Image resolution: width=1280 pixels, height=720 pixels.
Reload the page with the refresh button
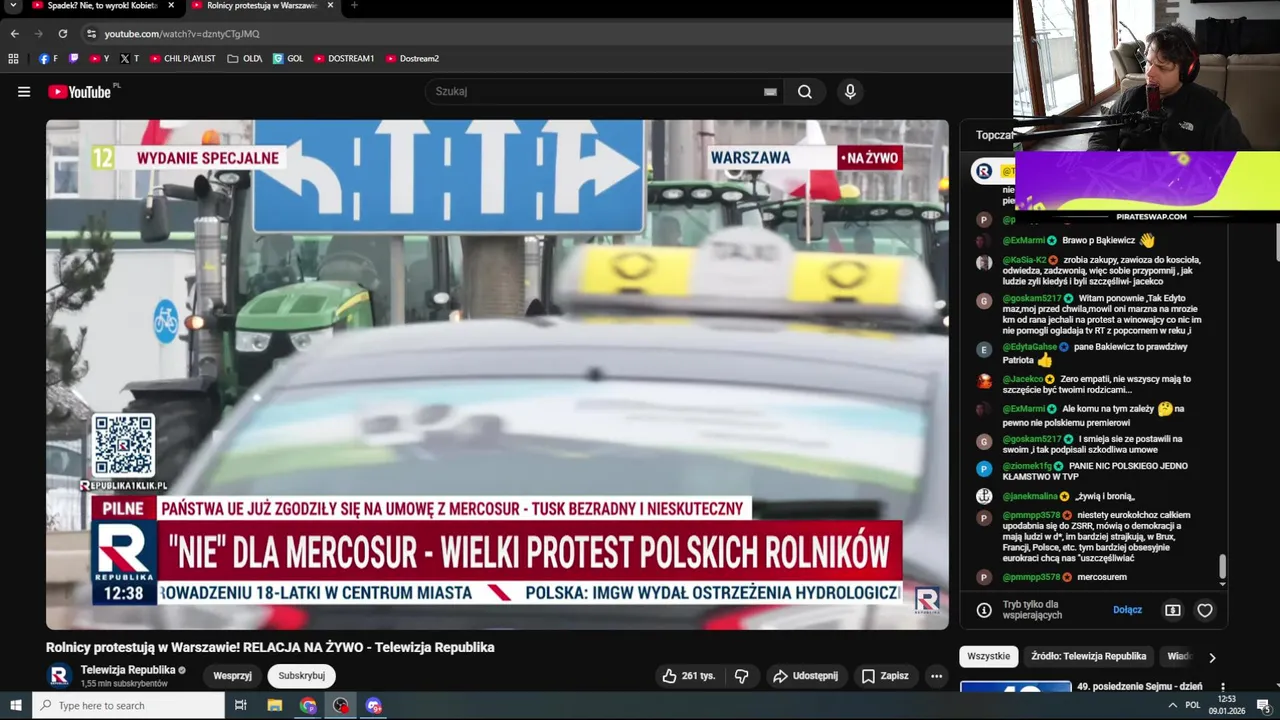click(x=62, y=34)
